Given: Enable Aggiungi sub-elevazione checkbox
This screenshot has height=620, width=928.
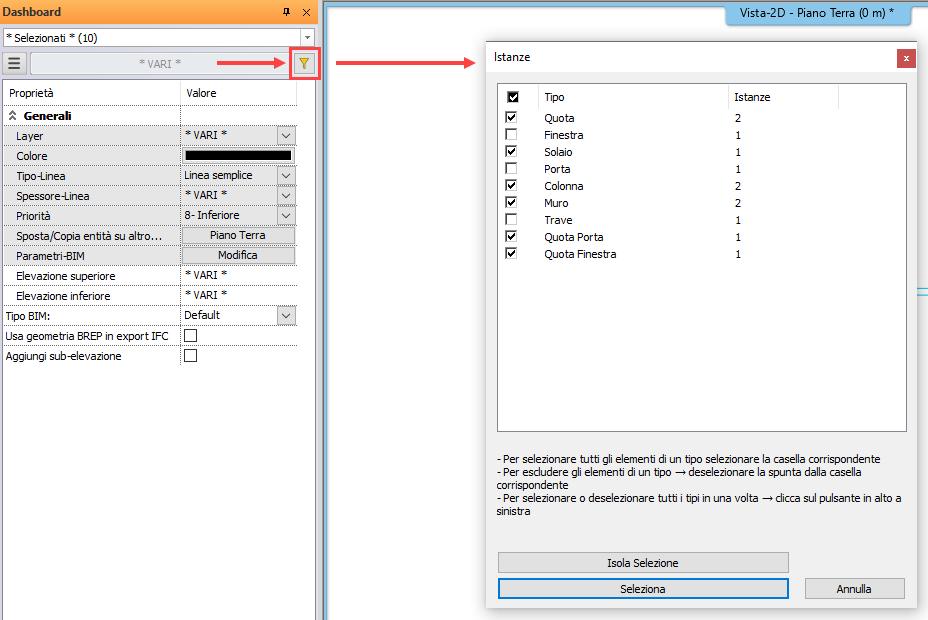Looking at the screenshot, I should coord(191,356).
